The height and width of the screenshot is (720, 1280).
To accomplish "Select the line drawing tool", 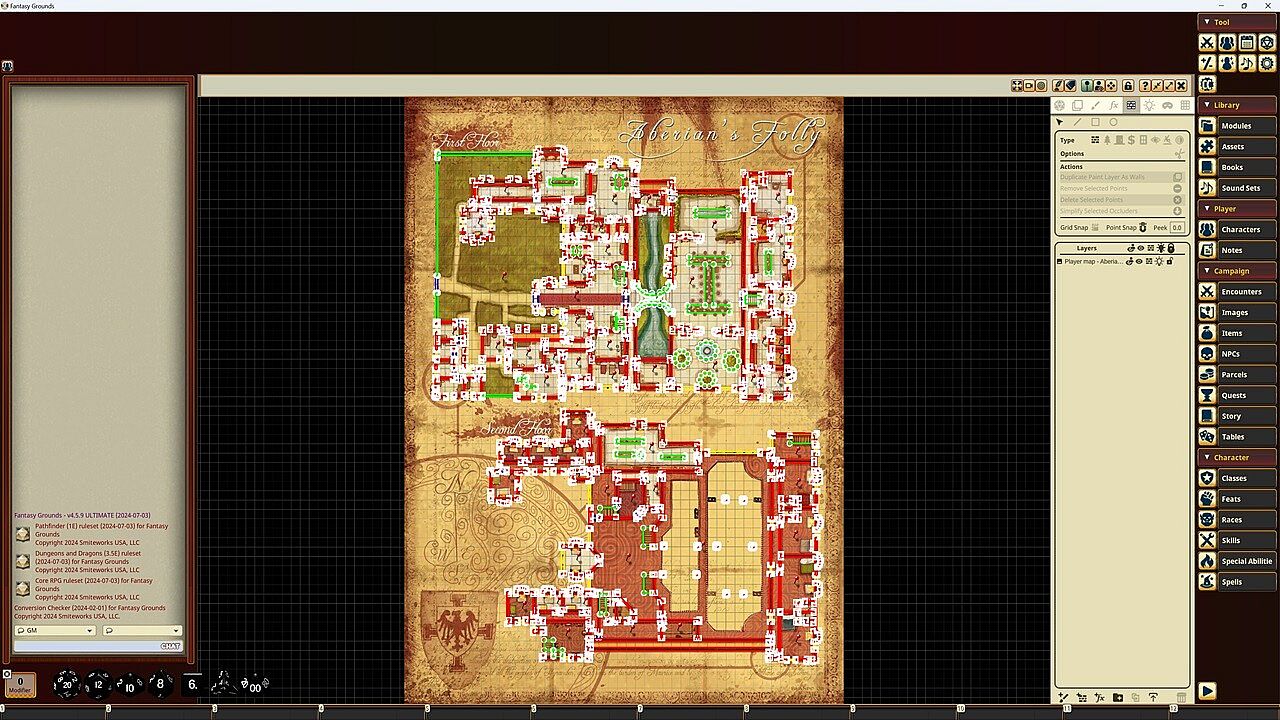I will point(1077,122).
